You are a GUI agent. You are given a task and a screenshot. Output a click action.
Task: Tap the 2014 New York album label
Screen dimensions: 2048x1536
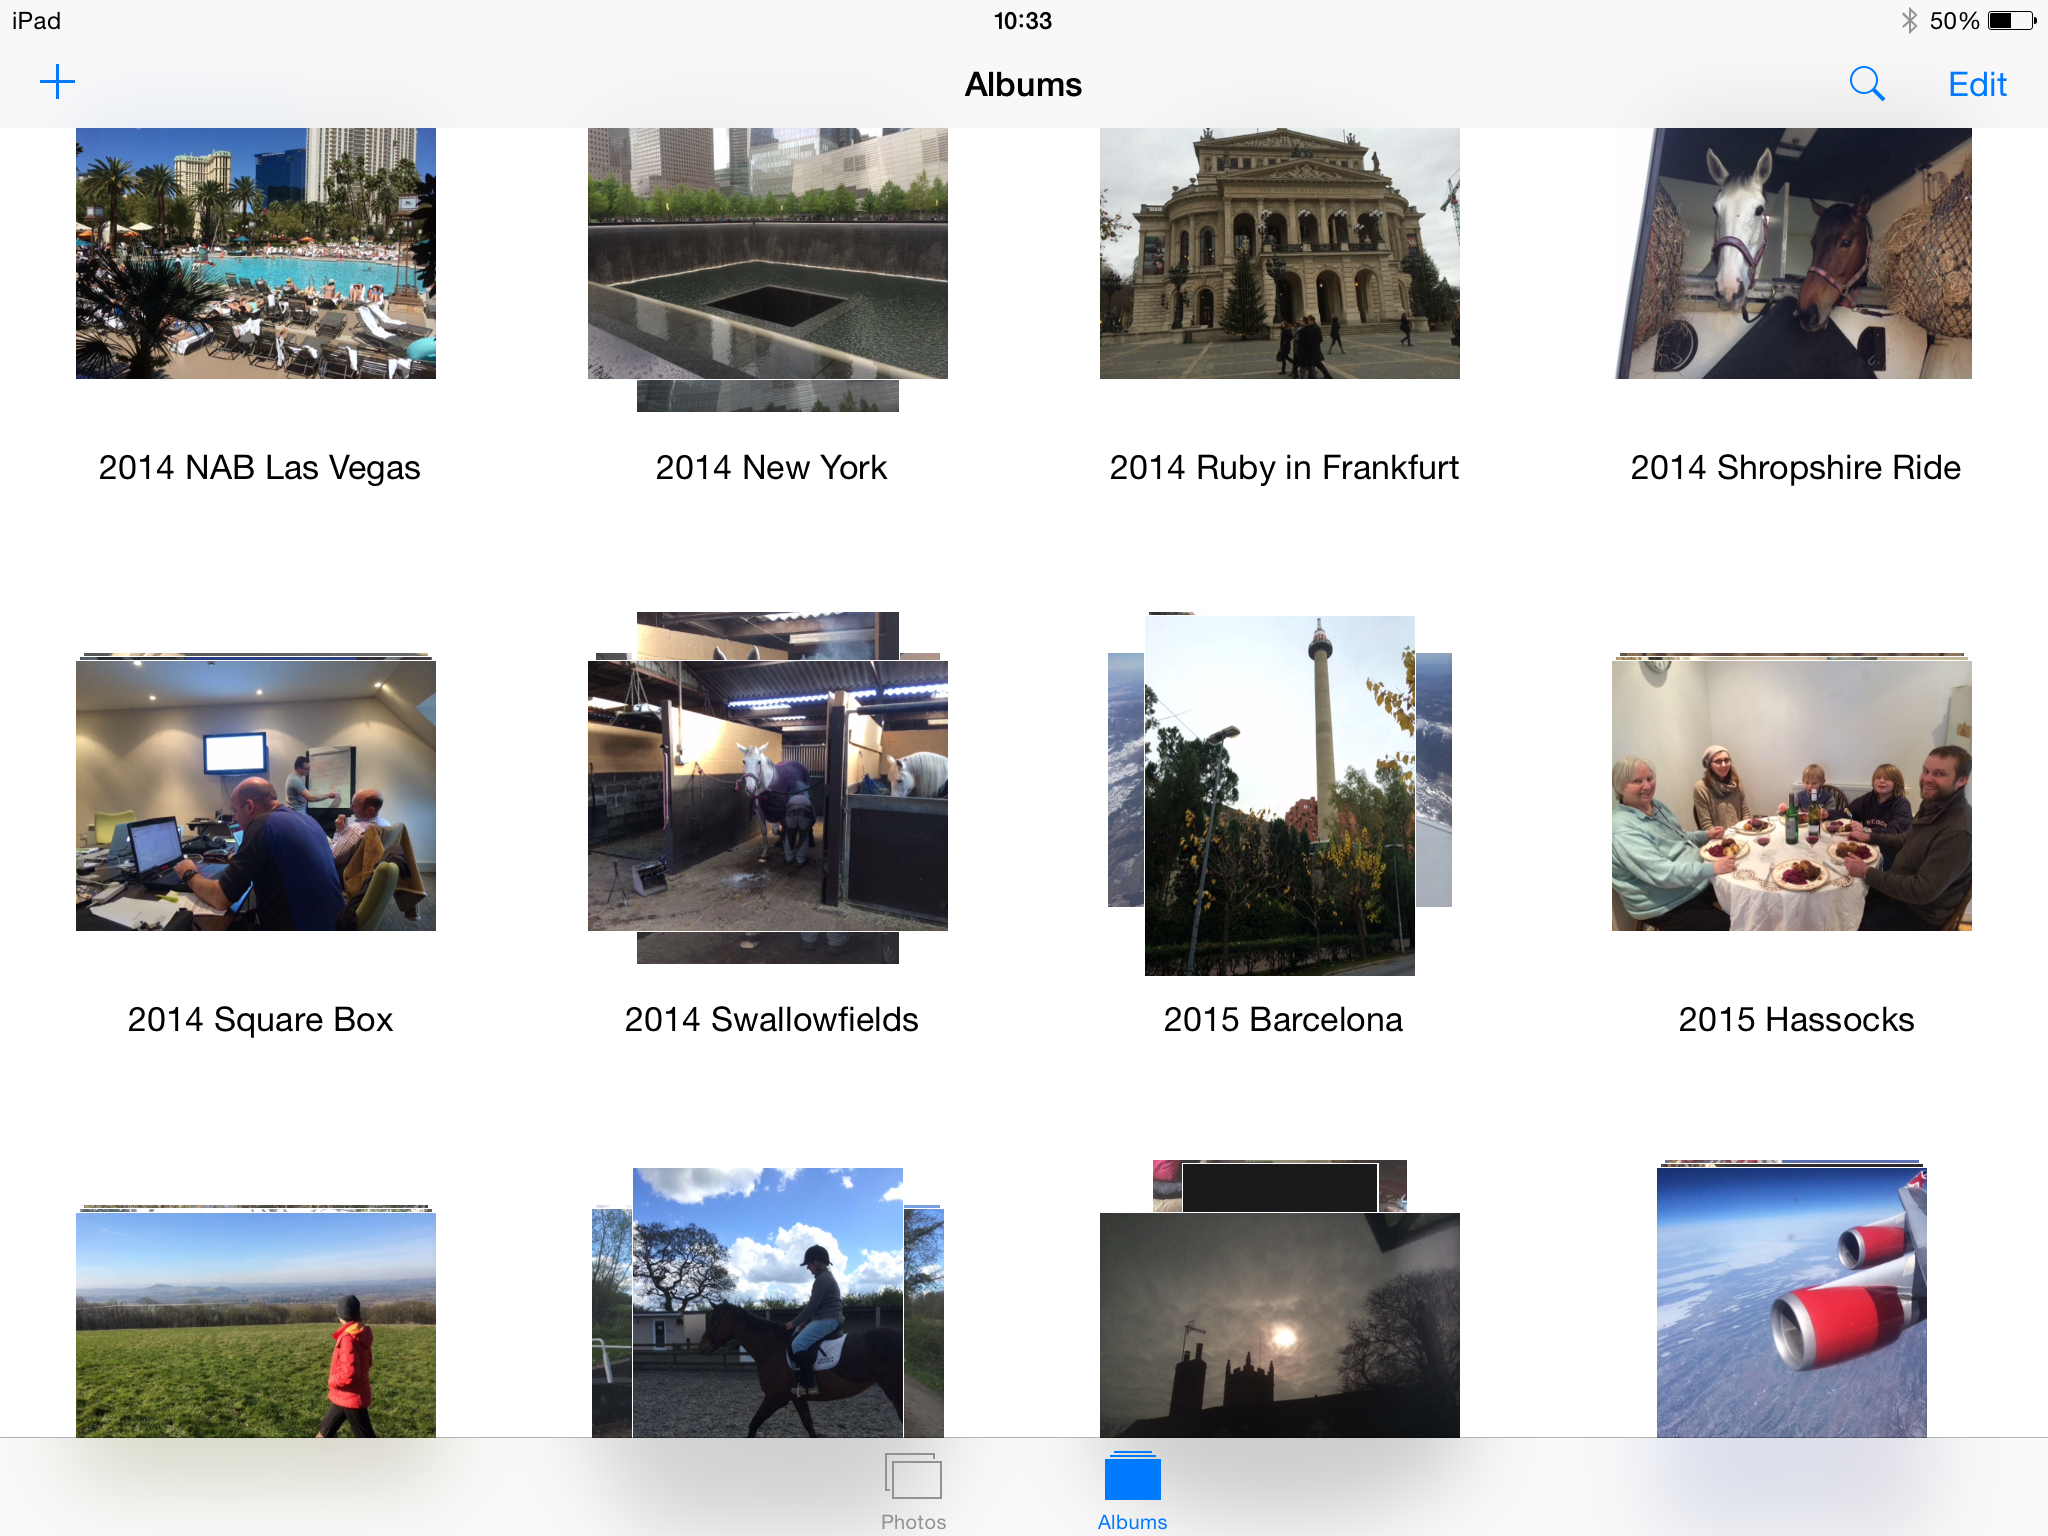pyautogui.click(x=771, y=468)
